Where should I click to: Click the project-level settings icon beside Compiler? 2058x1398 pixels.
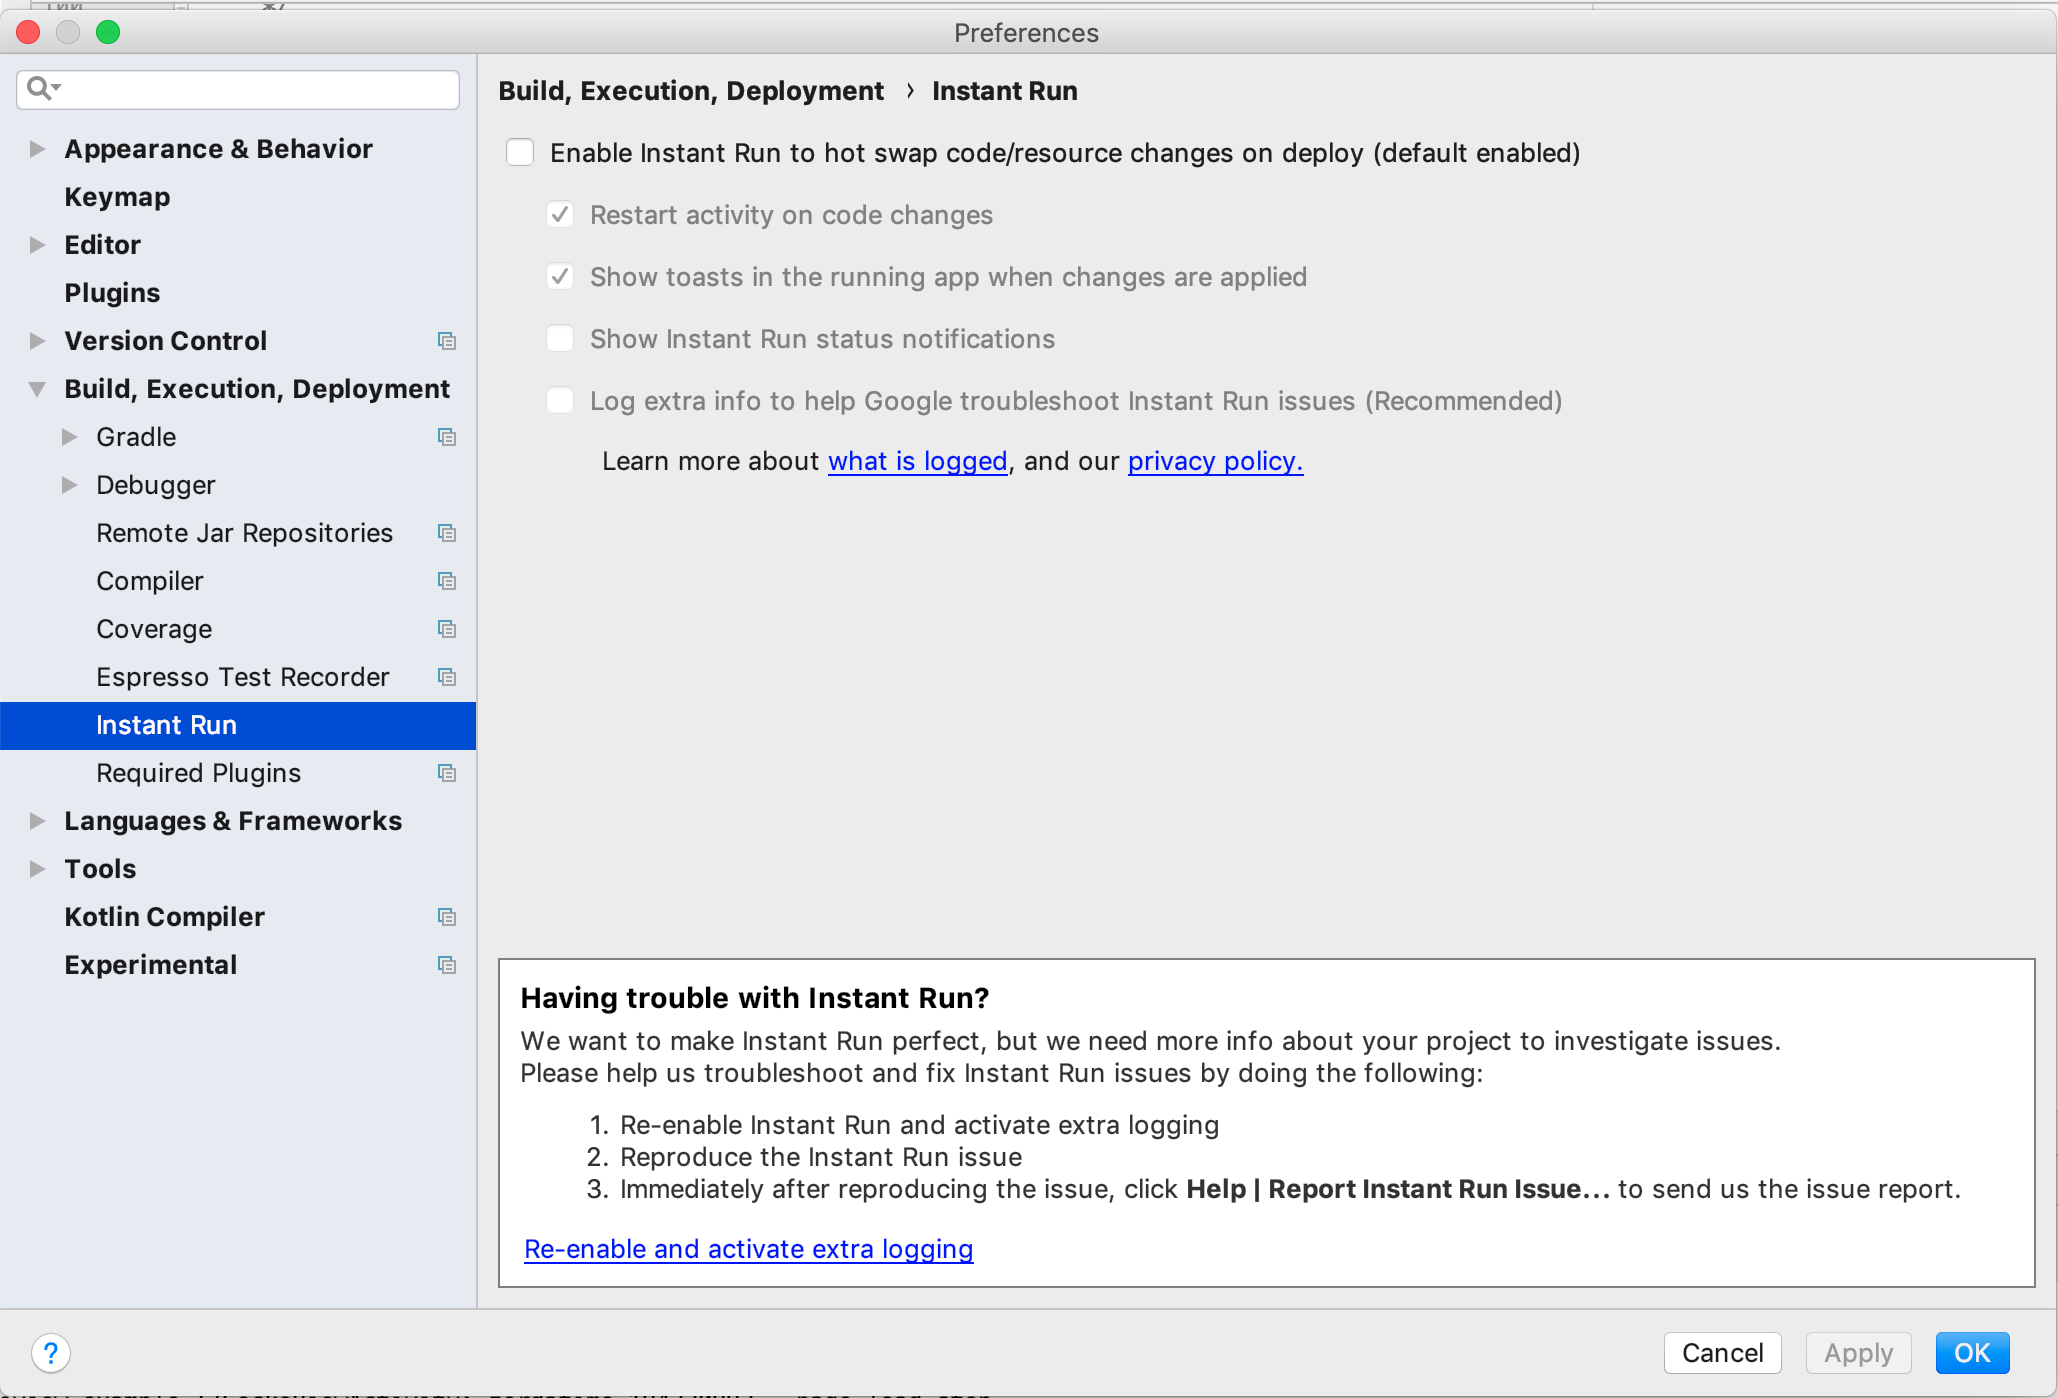447,581
